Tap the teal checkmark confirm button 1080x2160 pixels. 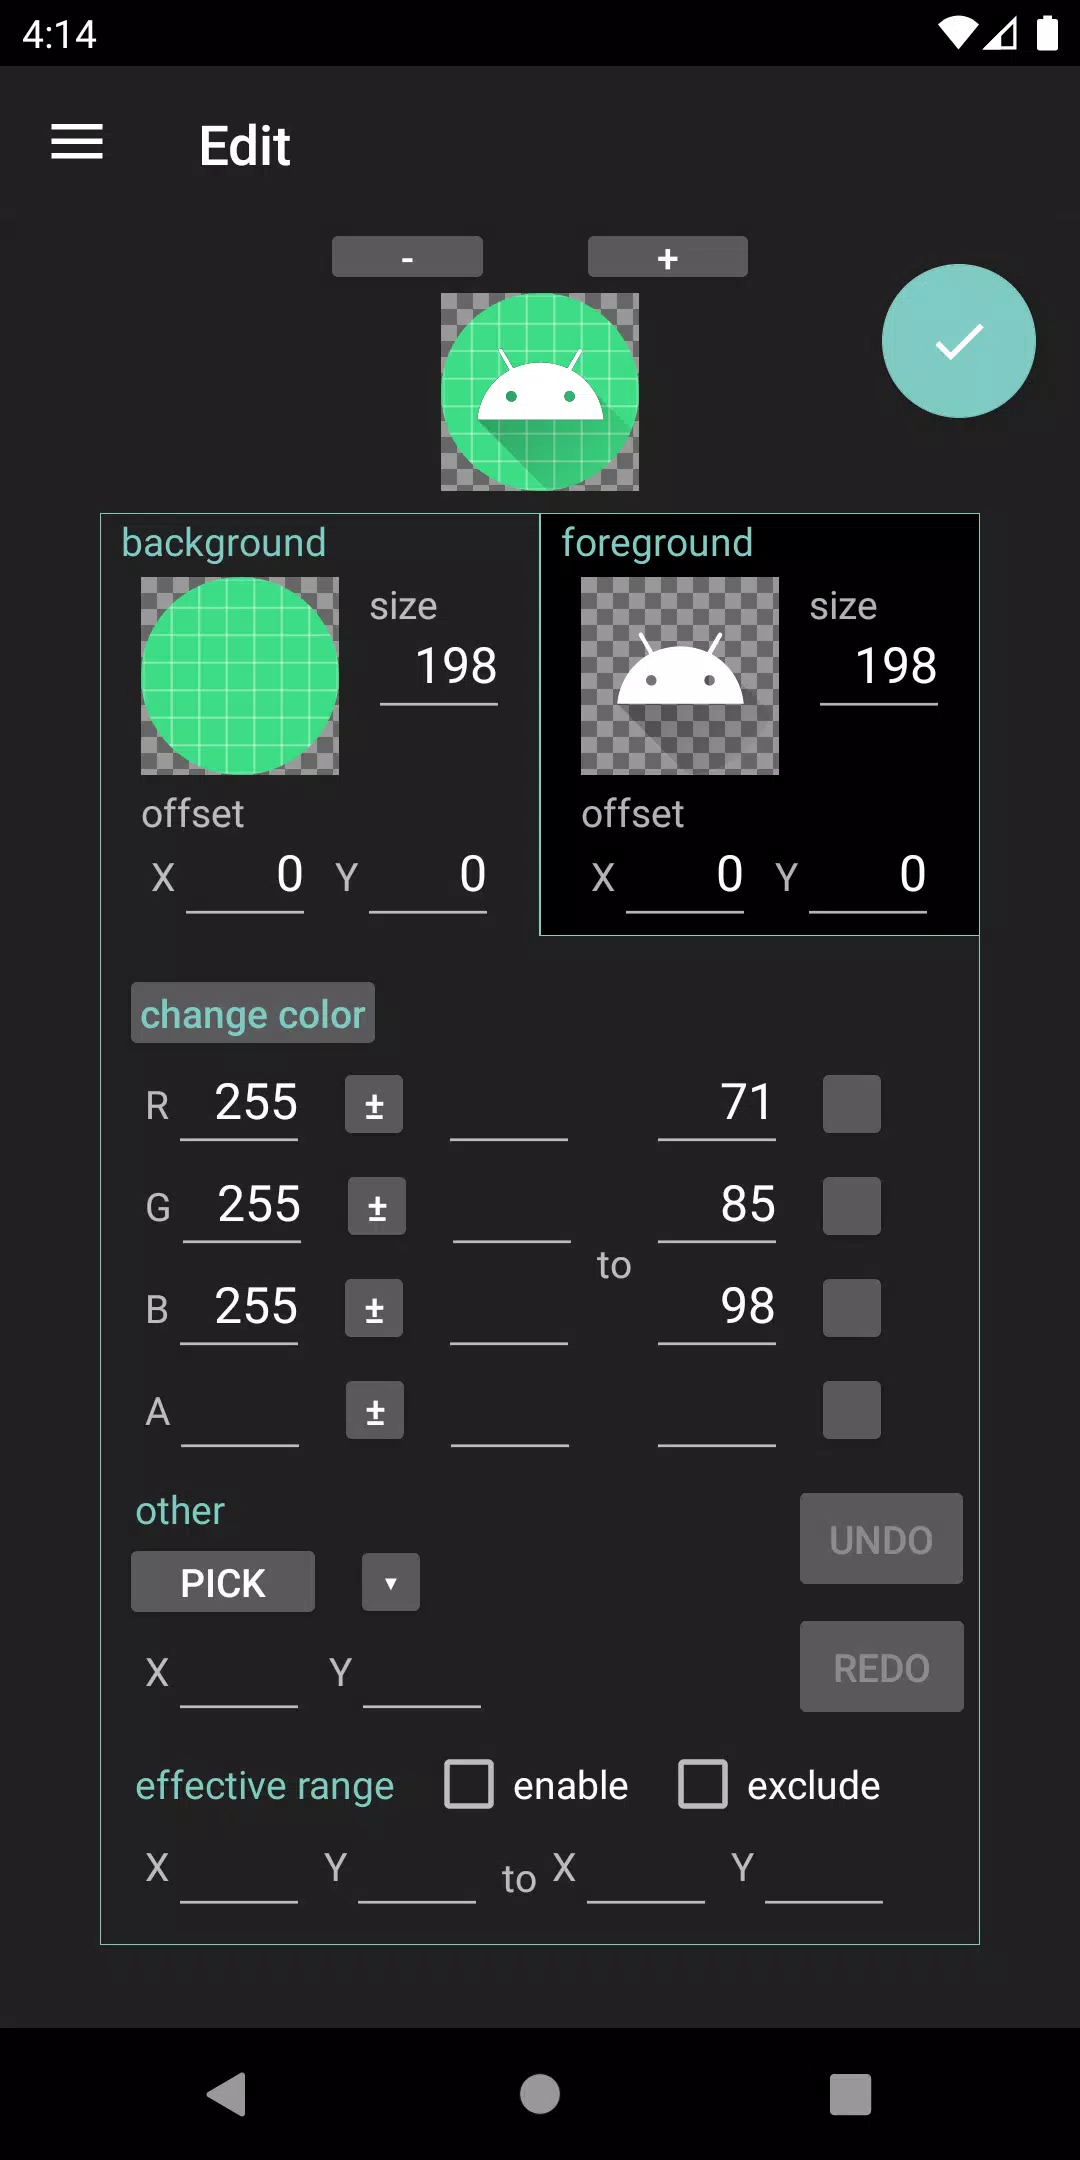[x=958, y=341]
